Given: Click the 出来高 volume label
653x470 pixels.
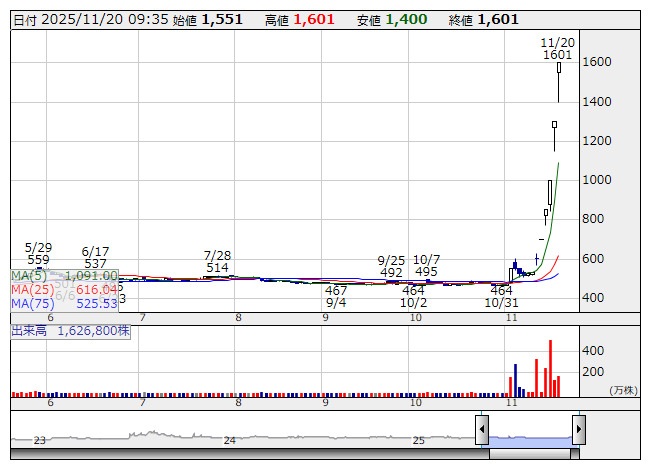Looking at the screenshot, I should coord(70,330).
